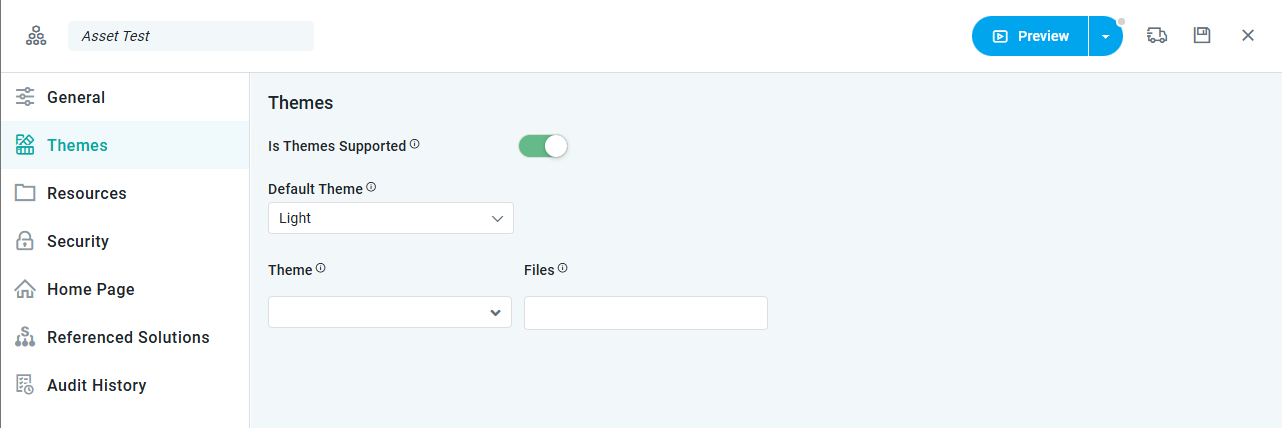Click the info icon next to Files
Screen dimensions: 1282x428
[x=563, y=269]
